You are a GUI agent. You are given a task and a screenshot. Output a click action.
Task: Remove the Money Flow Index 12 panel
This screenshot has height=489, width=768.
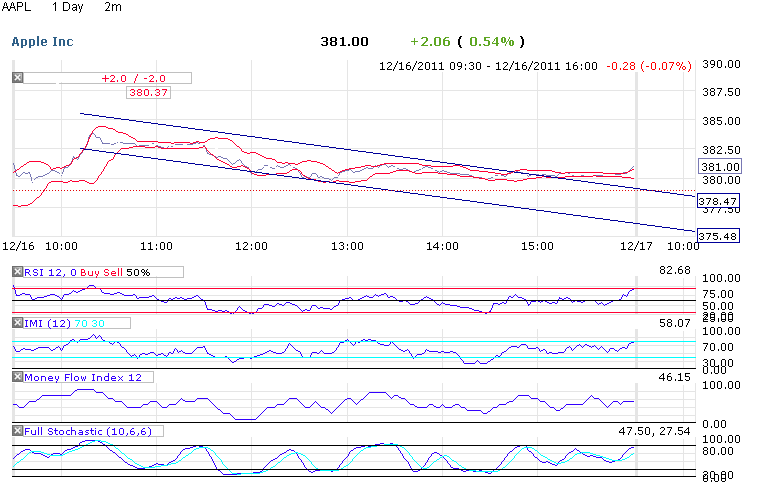click(x=18, y=377)
